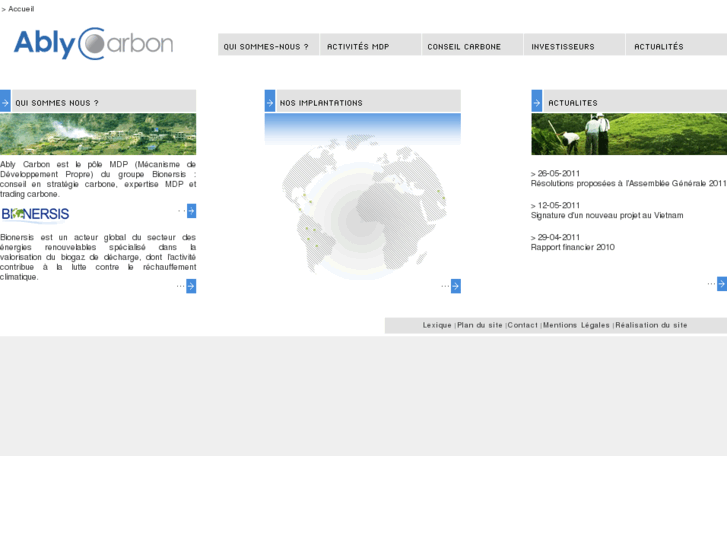
Task: Click the mountain village landscape image
Action: [x=98, y=134]
